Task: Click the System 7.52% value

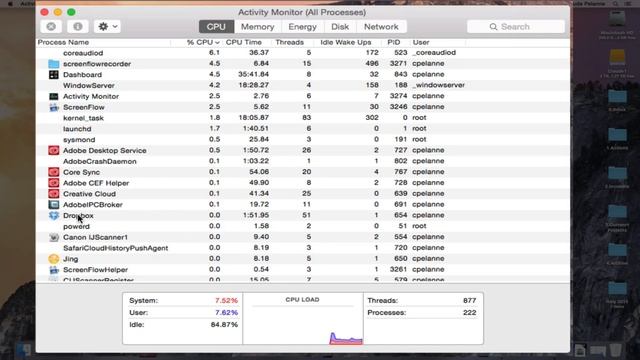Action: tap(226, 300)
